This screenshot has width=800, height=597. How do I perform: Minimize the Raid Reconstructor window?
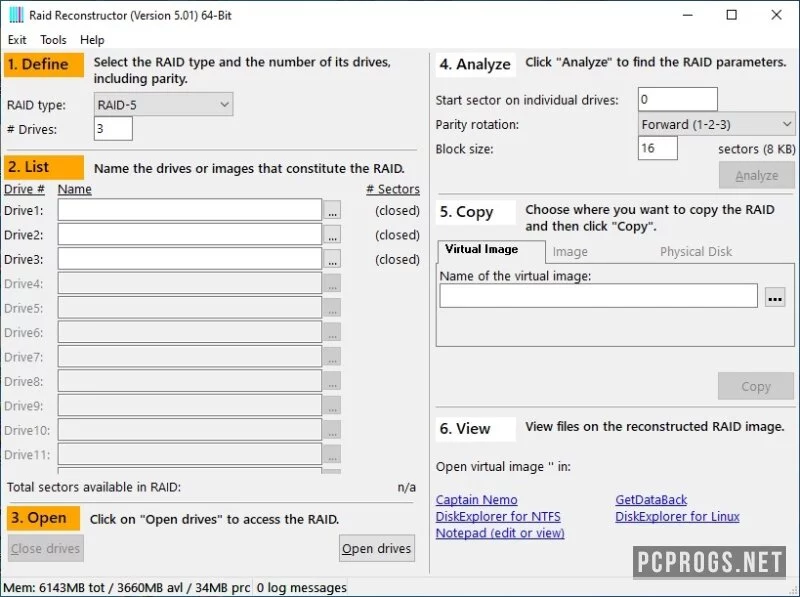[688, 15]
